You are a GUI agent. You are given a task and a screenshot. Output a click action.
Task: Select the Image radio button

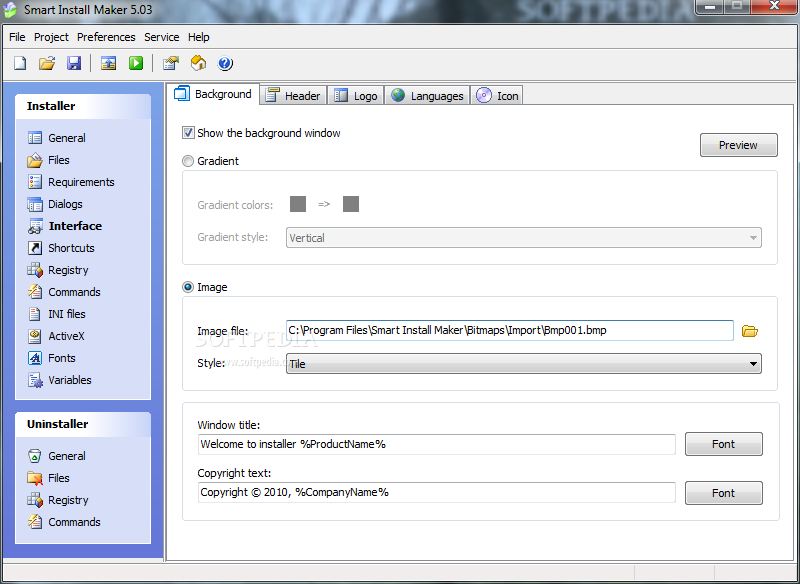pos(188,287)
